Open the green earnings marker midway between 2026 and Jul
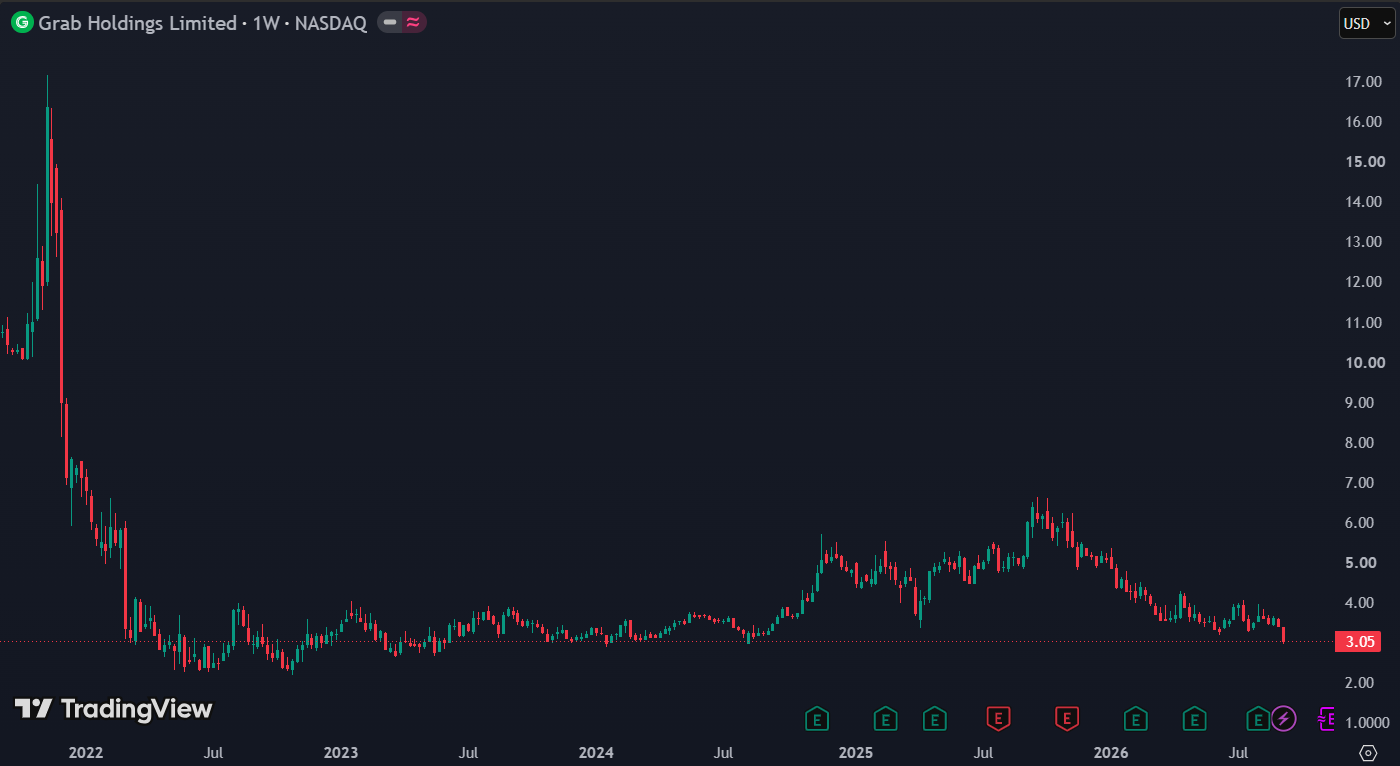Viewport: 1400px width, 766px height. (1194, 717)
